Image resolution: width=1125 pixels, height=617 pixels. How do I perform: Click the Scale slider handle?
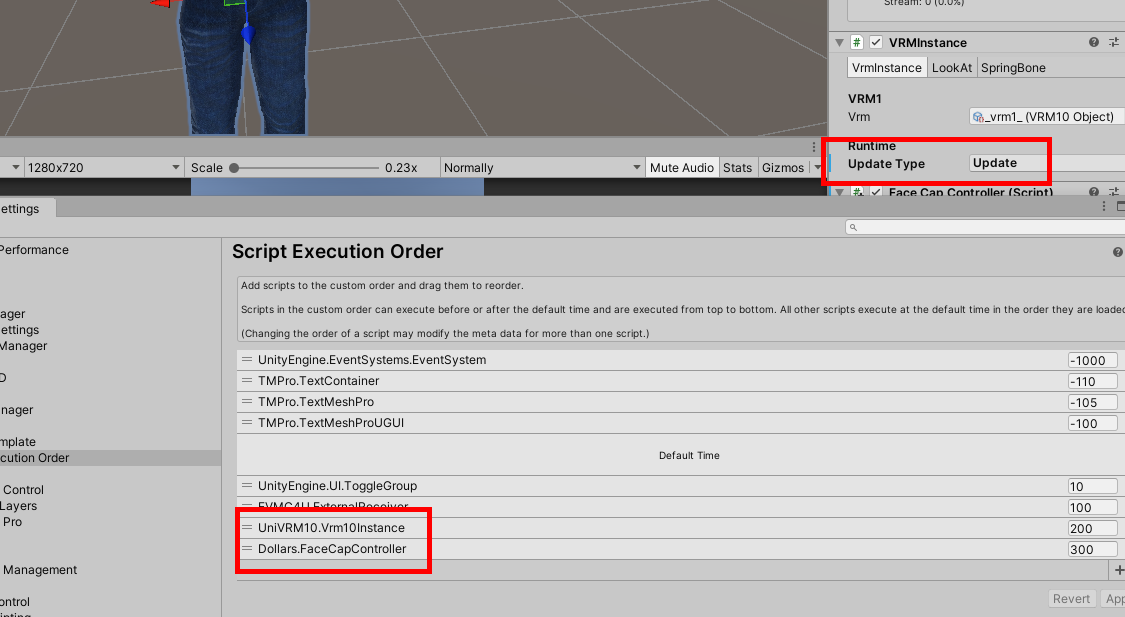pyautogui.click(x=234, y=167)
